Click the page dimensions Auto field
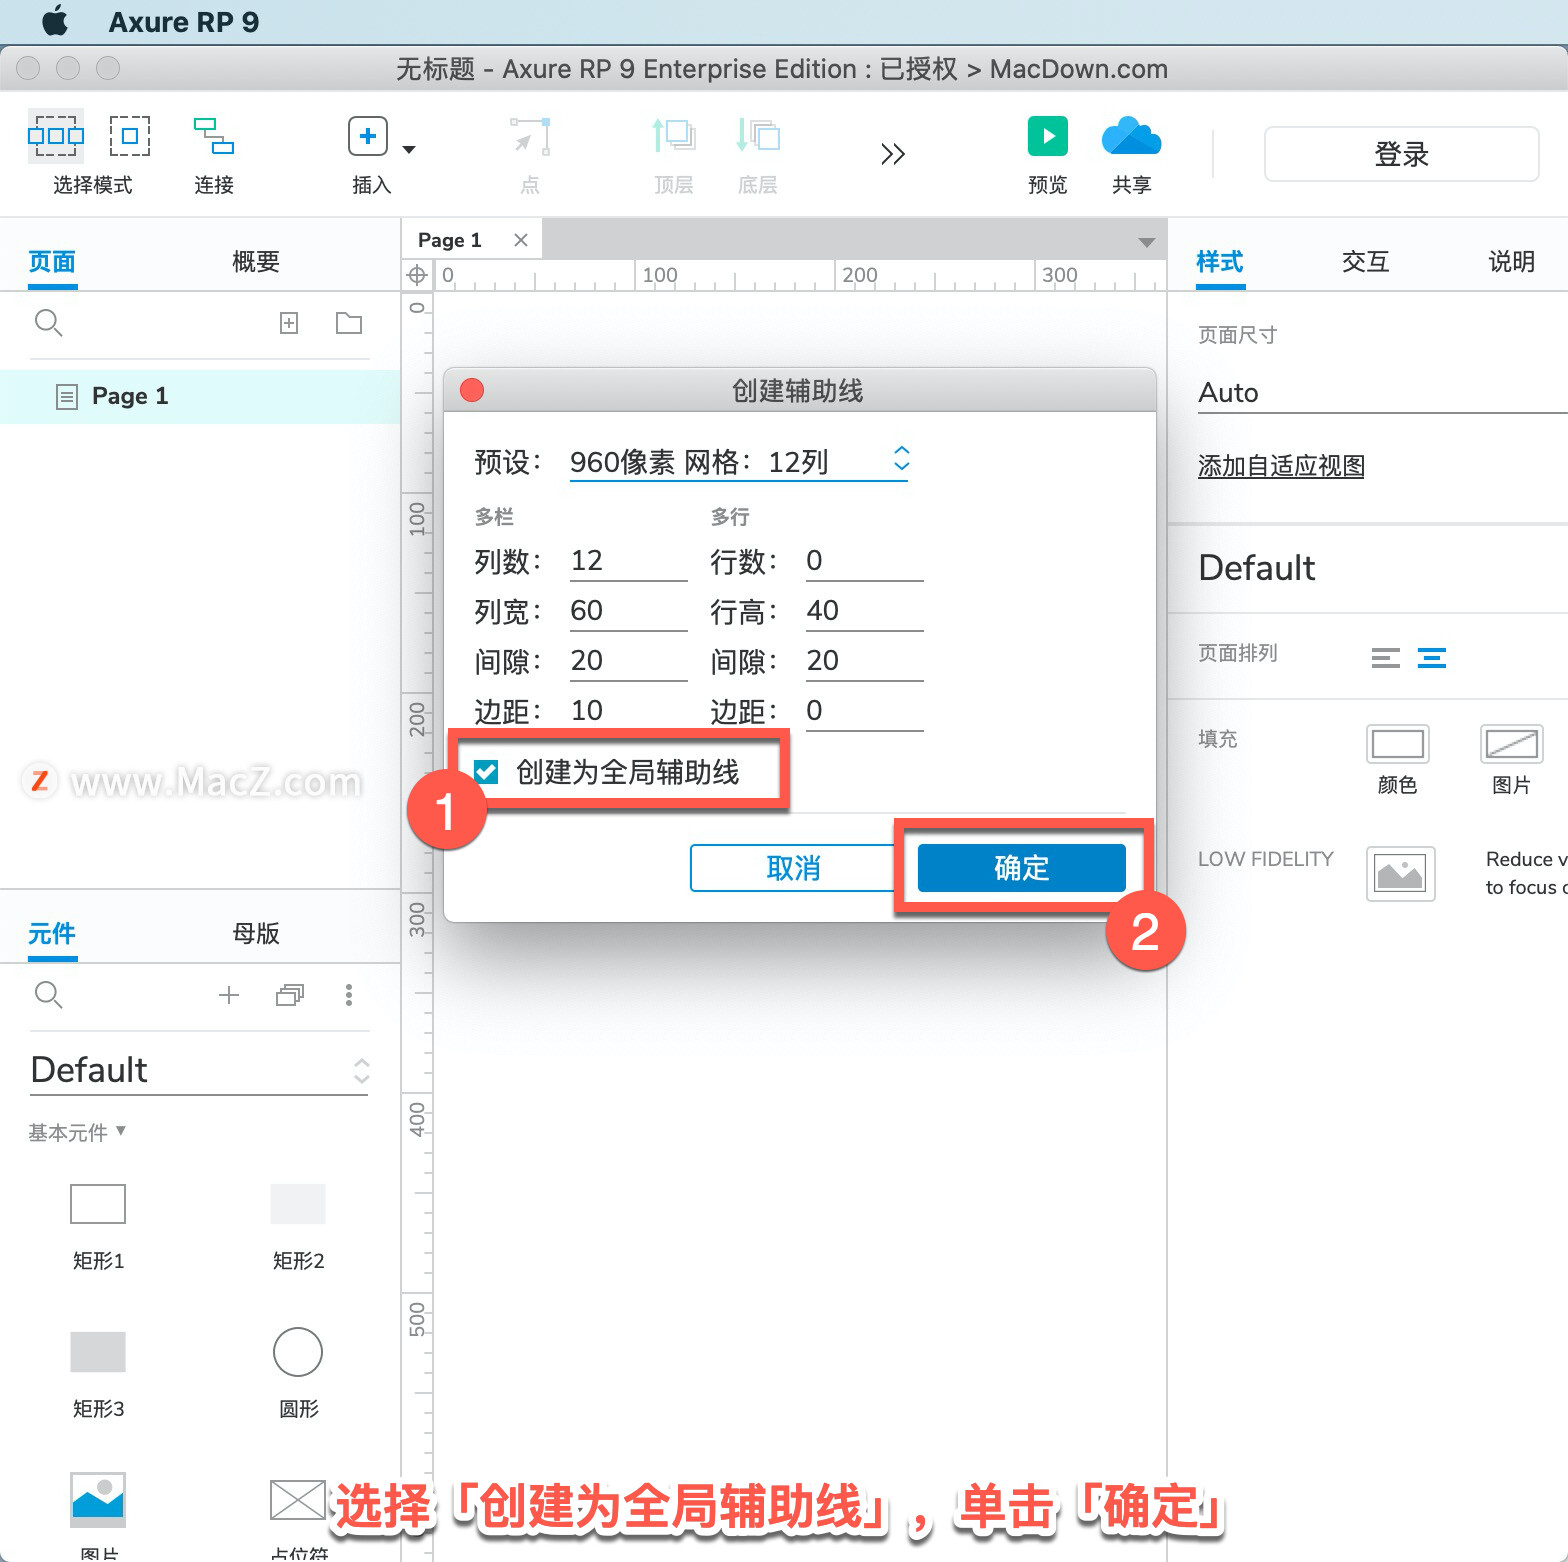Screen dimensions: 1568x1562 pyautogui.click(x=1382, y=393)
